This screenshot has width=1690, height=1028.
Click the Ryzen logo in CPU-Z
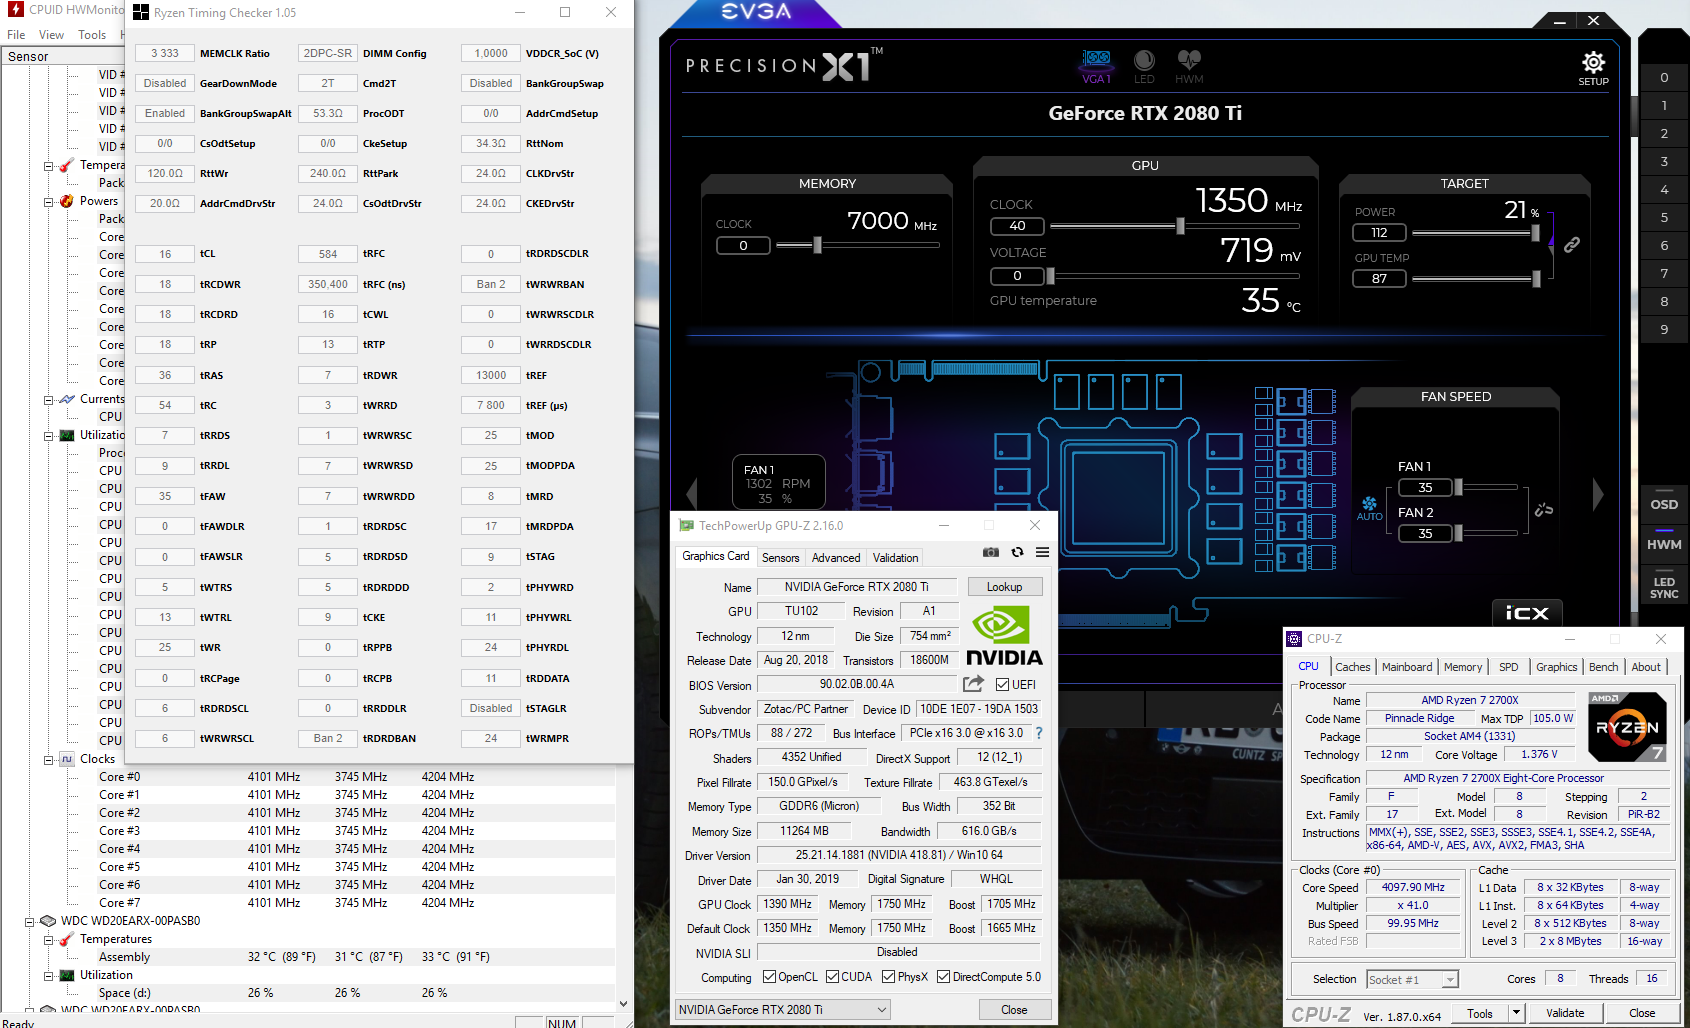click(x=1627, y=727)
